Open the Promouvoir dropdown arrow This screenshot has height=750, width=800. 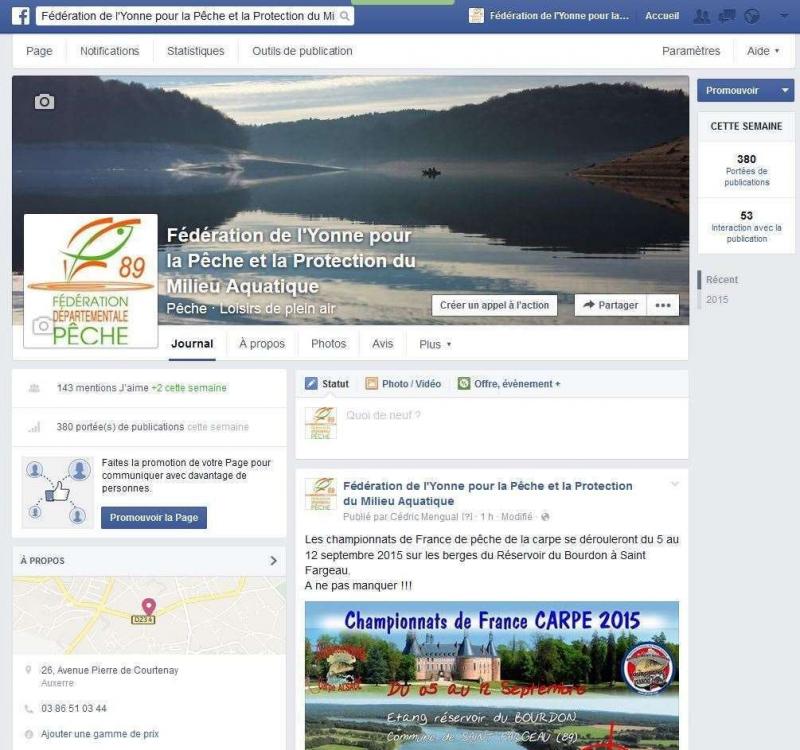click(785, 90)
